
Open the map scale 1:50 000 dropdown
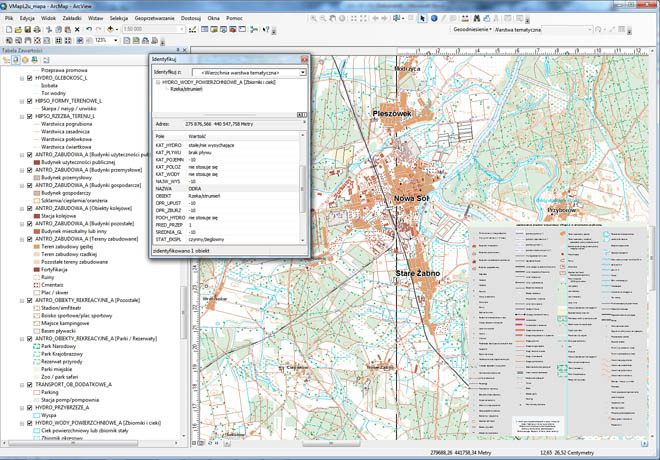tap(180, 29)
